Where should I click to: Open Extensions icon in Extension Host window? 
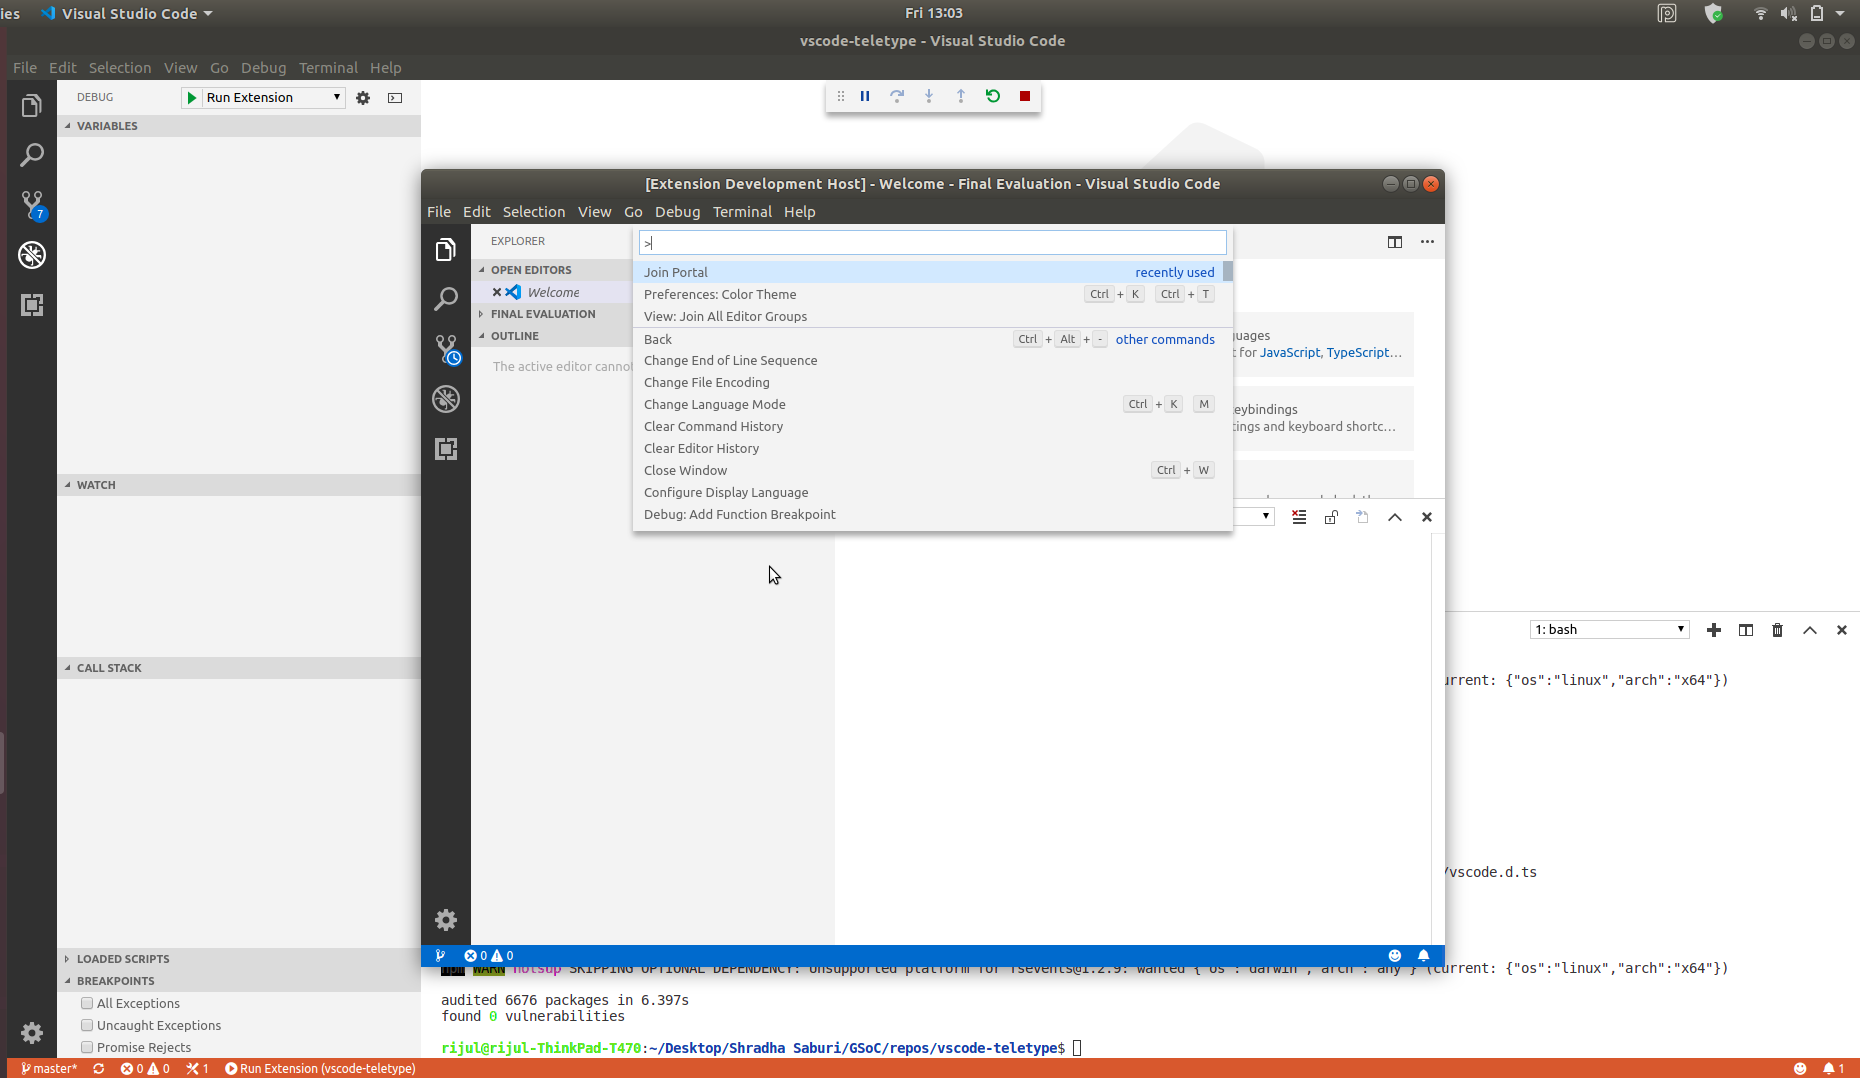pyautogui.click(x=446, y=449)
